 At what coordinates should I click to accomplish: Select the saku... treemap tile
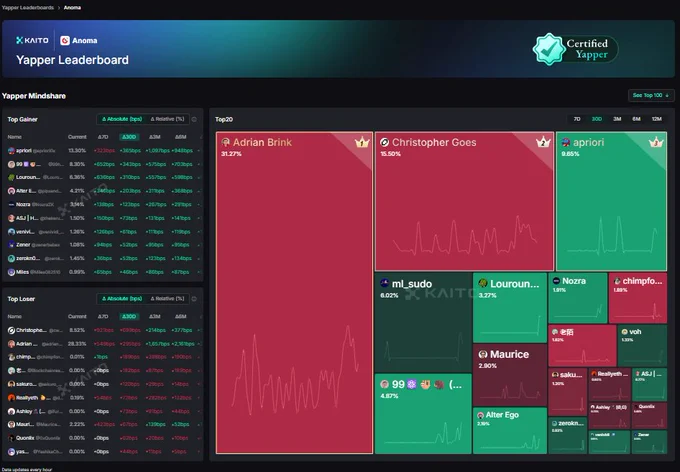tap(568, 392)
